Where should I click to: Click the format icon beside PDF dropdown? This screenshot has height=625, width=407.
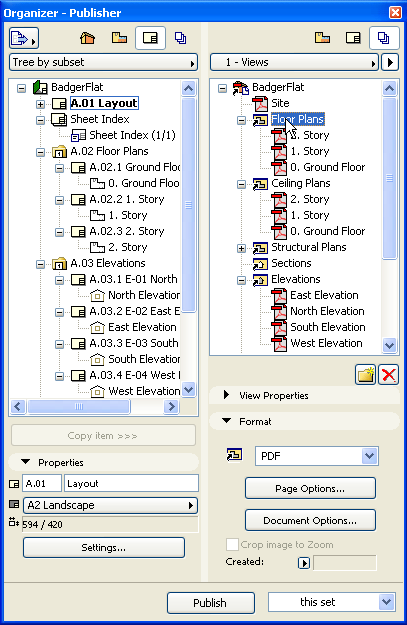(x=234, y=454)
